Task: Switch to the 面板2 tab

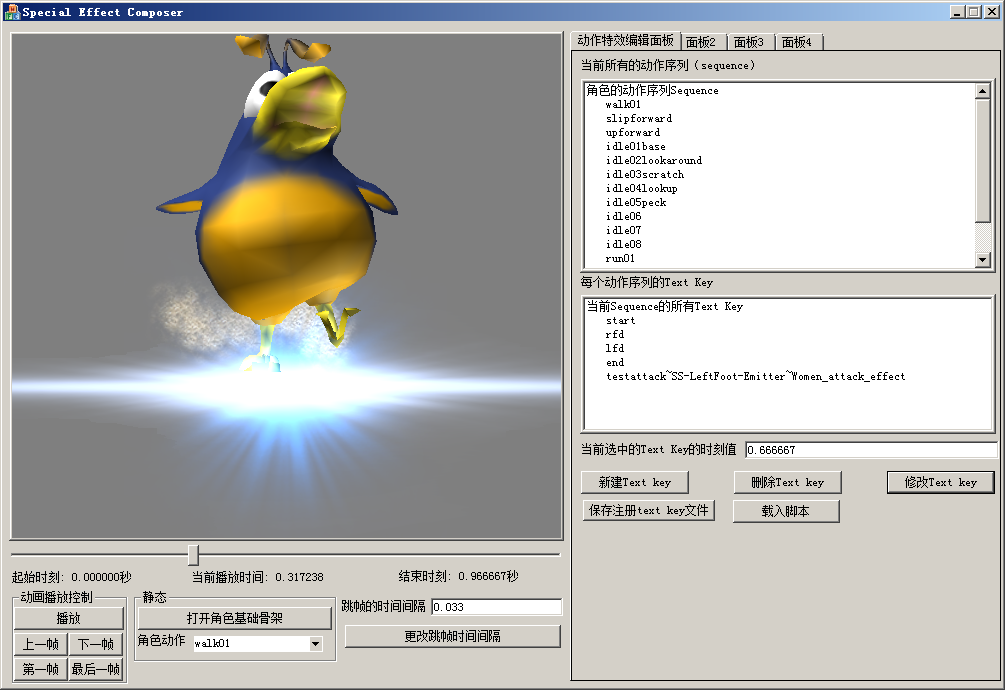Action: [701, 42]
